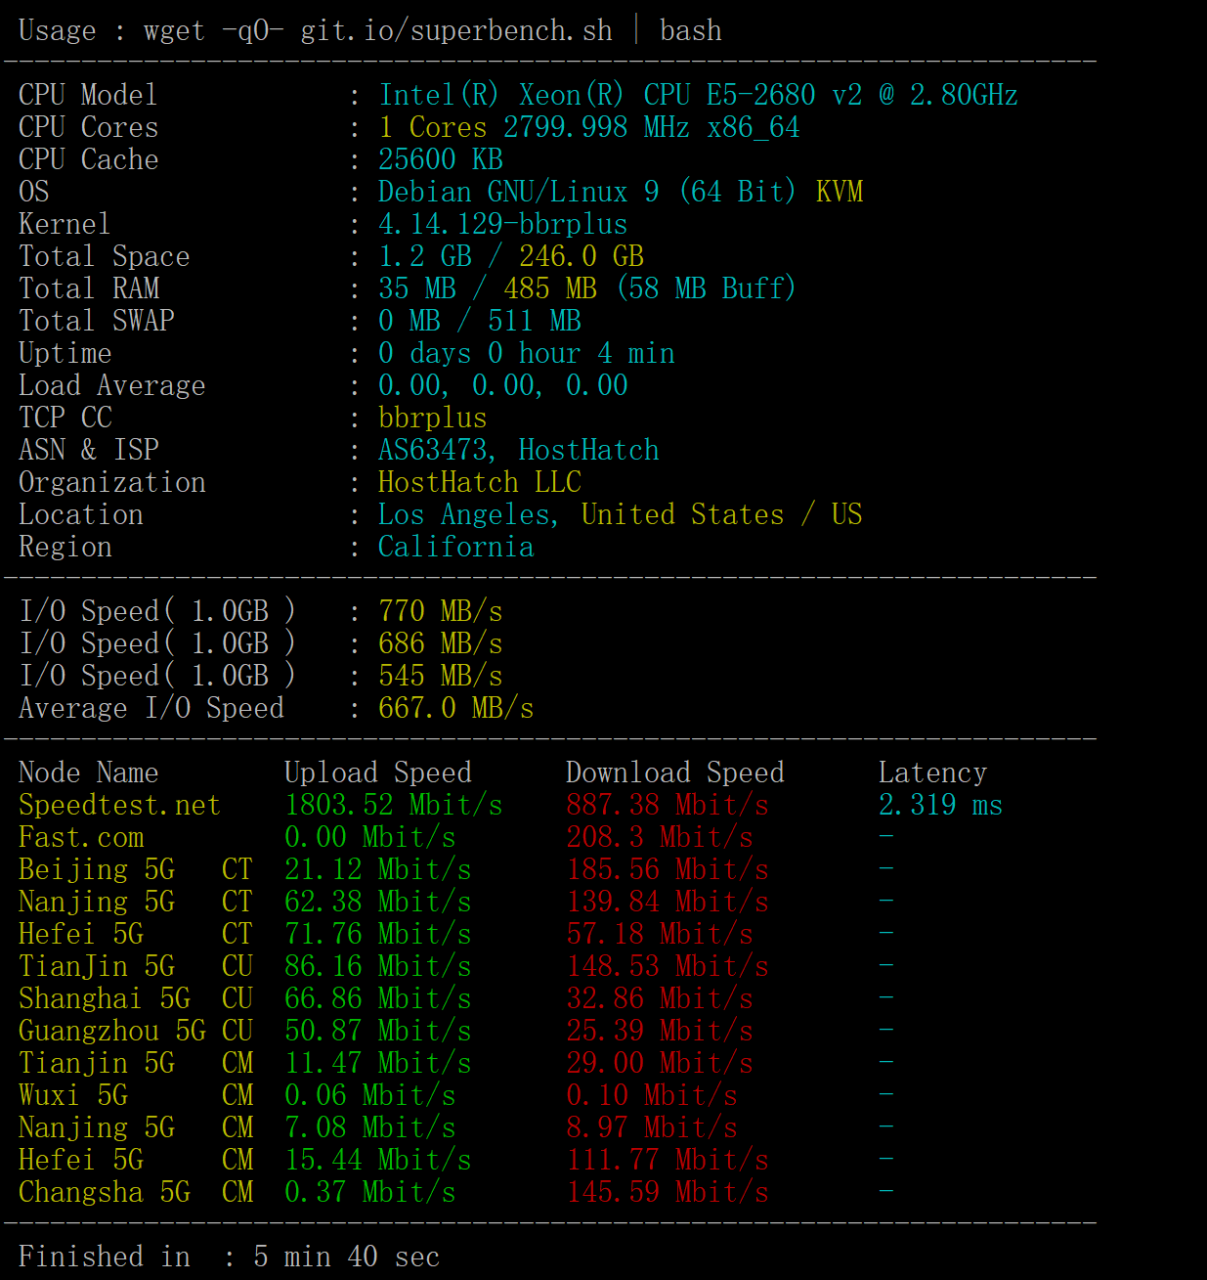Viewport: 1207px width, 1280px height.
Task: Click the Upload Speed column header
Action: pyautogui.click(x=377, y=772)
